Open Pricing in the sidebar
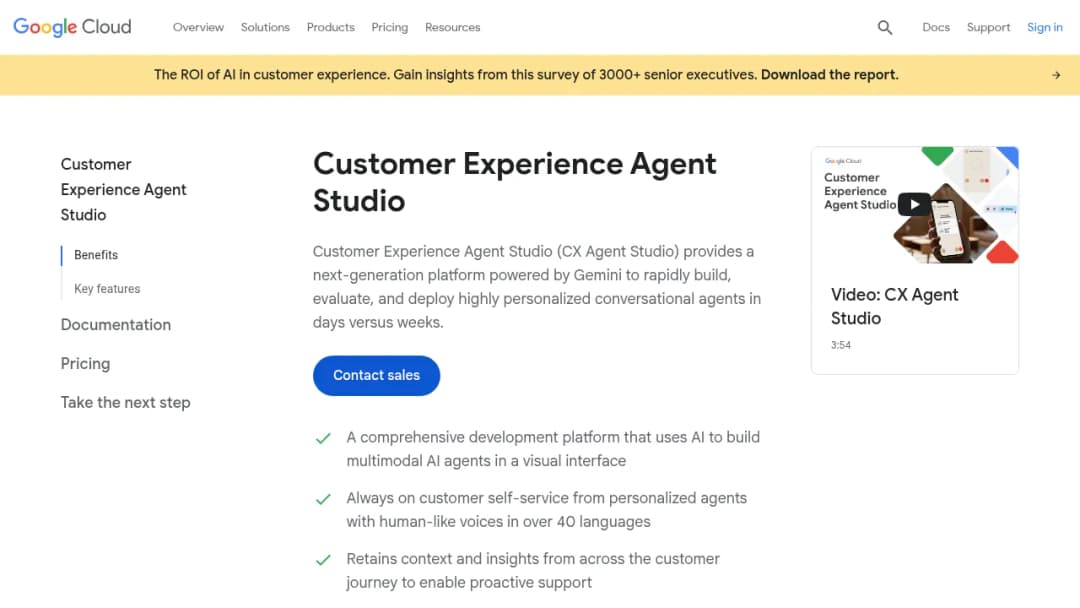Viewport: 1080px width, 608px height. pyautogui.click(x=85, y=364)
